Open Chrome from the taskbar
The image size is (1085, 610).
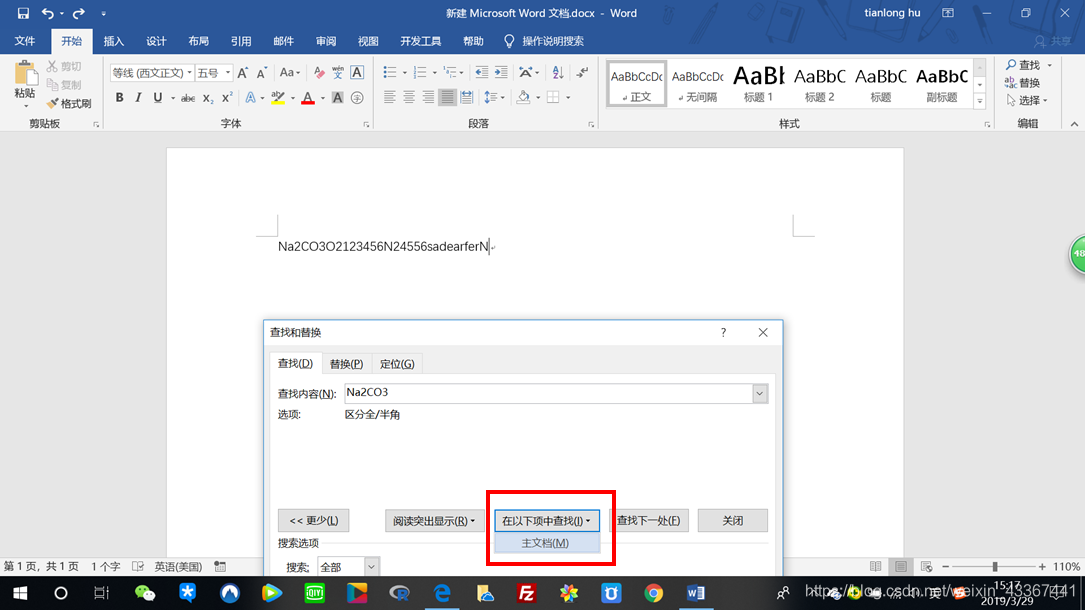(653, 593)
